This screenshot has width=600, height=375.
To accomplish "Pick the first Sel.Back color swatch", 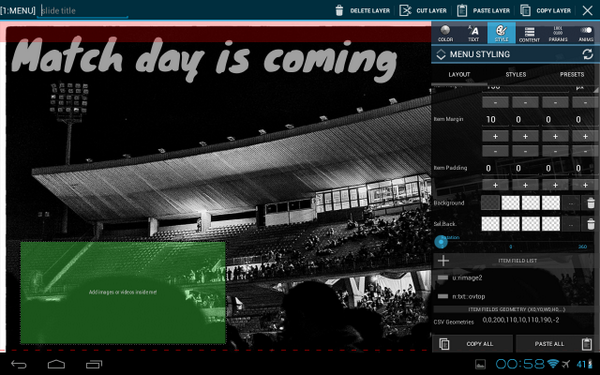I will point(491,224).
